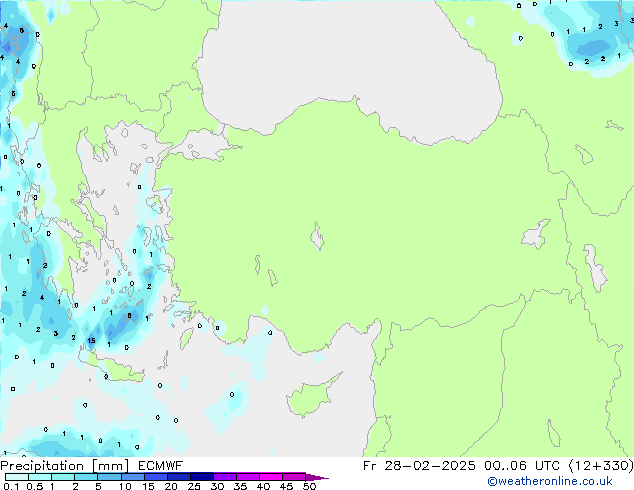Pick the 0.1–0.5 mm legend color swatch
Viewport: 634px width, 490px height.
tap(17, 477)
